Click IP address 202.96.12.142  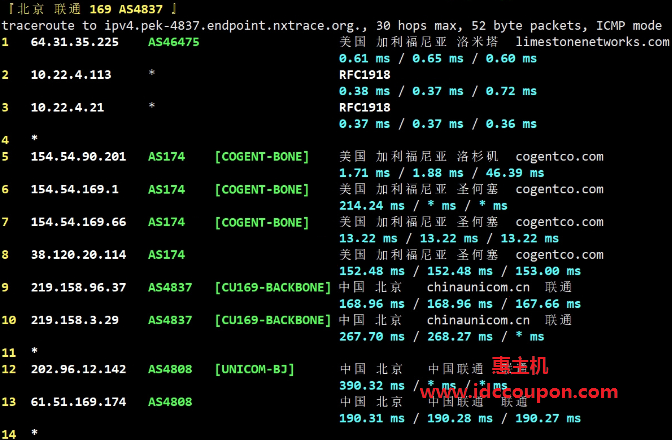78,369
